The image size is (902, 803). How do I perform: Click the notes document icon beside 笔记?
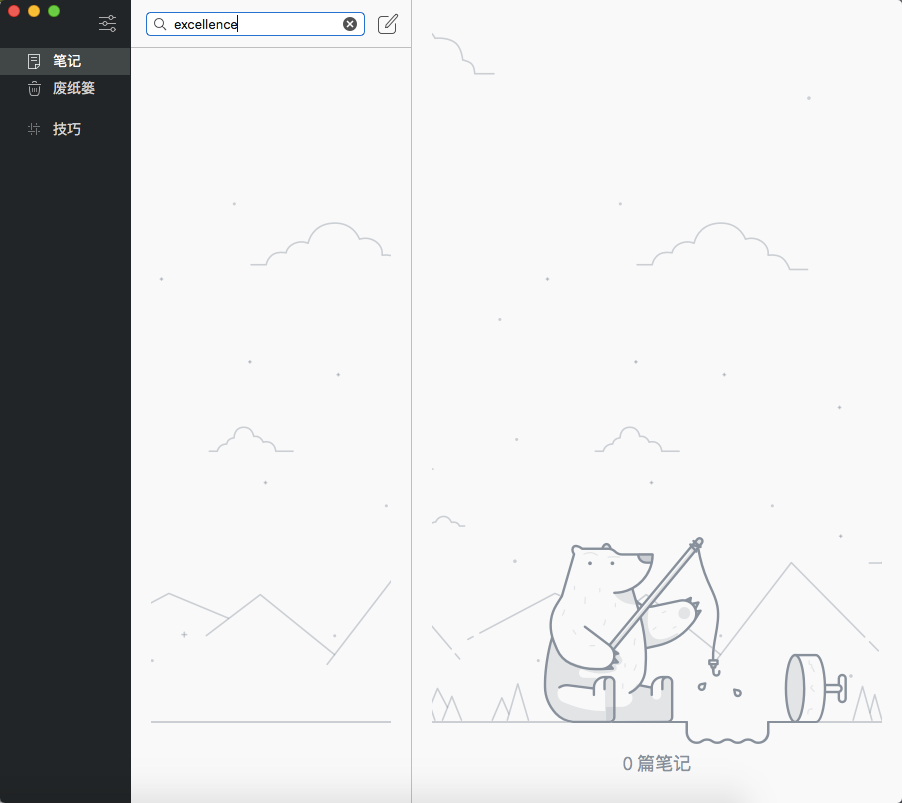tap(34, 61)
